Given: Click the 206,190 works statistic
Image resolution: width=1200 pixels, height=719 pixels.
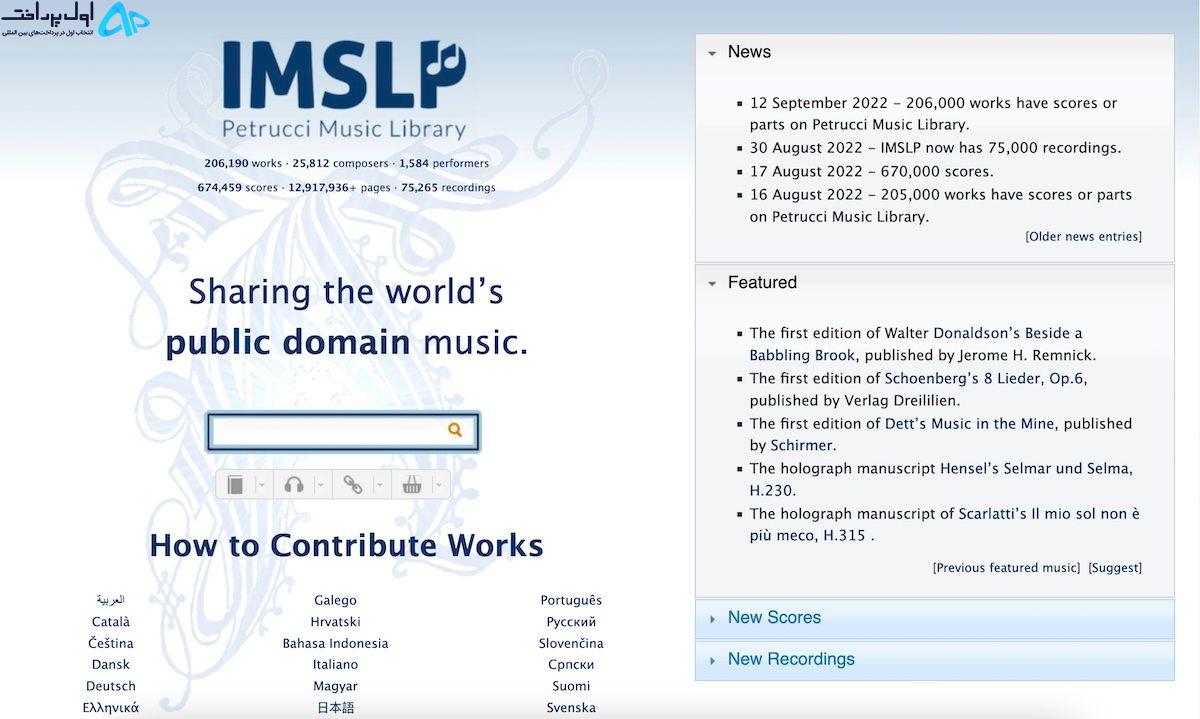Looking at the screenshot, I should pyautogui.click(x=243, y=163).
